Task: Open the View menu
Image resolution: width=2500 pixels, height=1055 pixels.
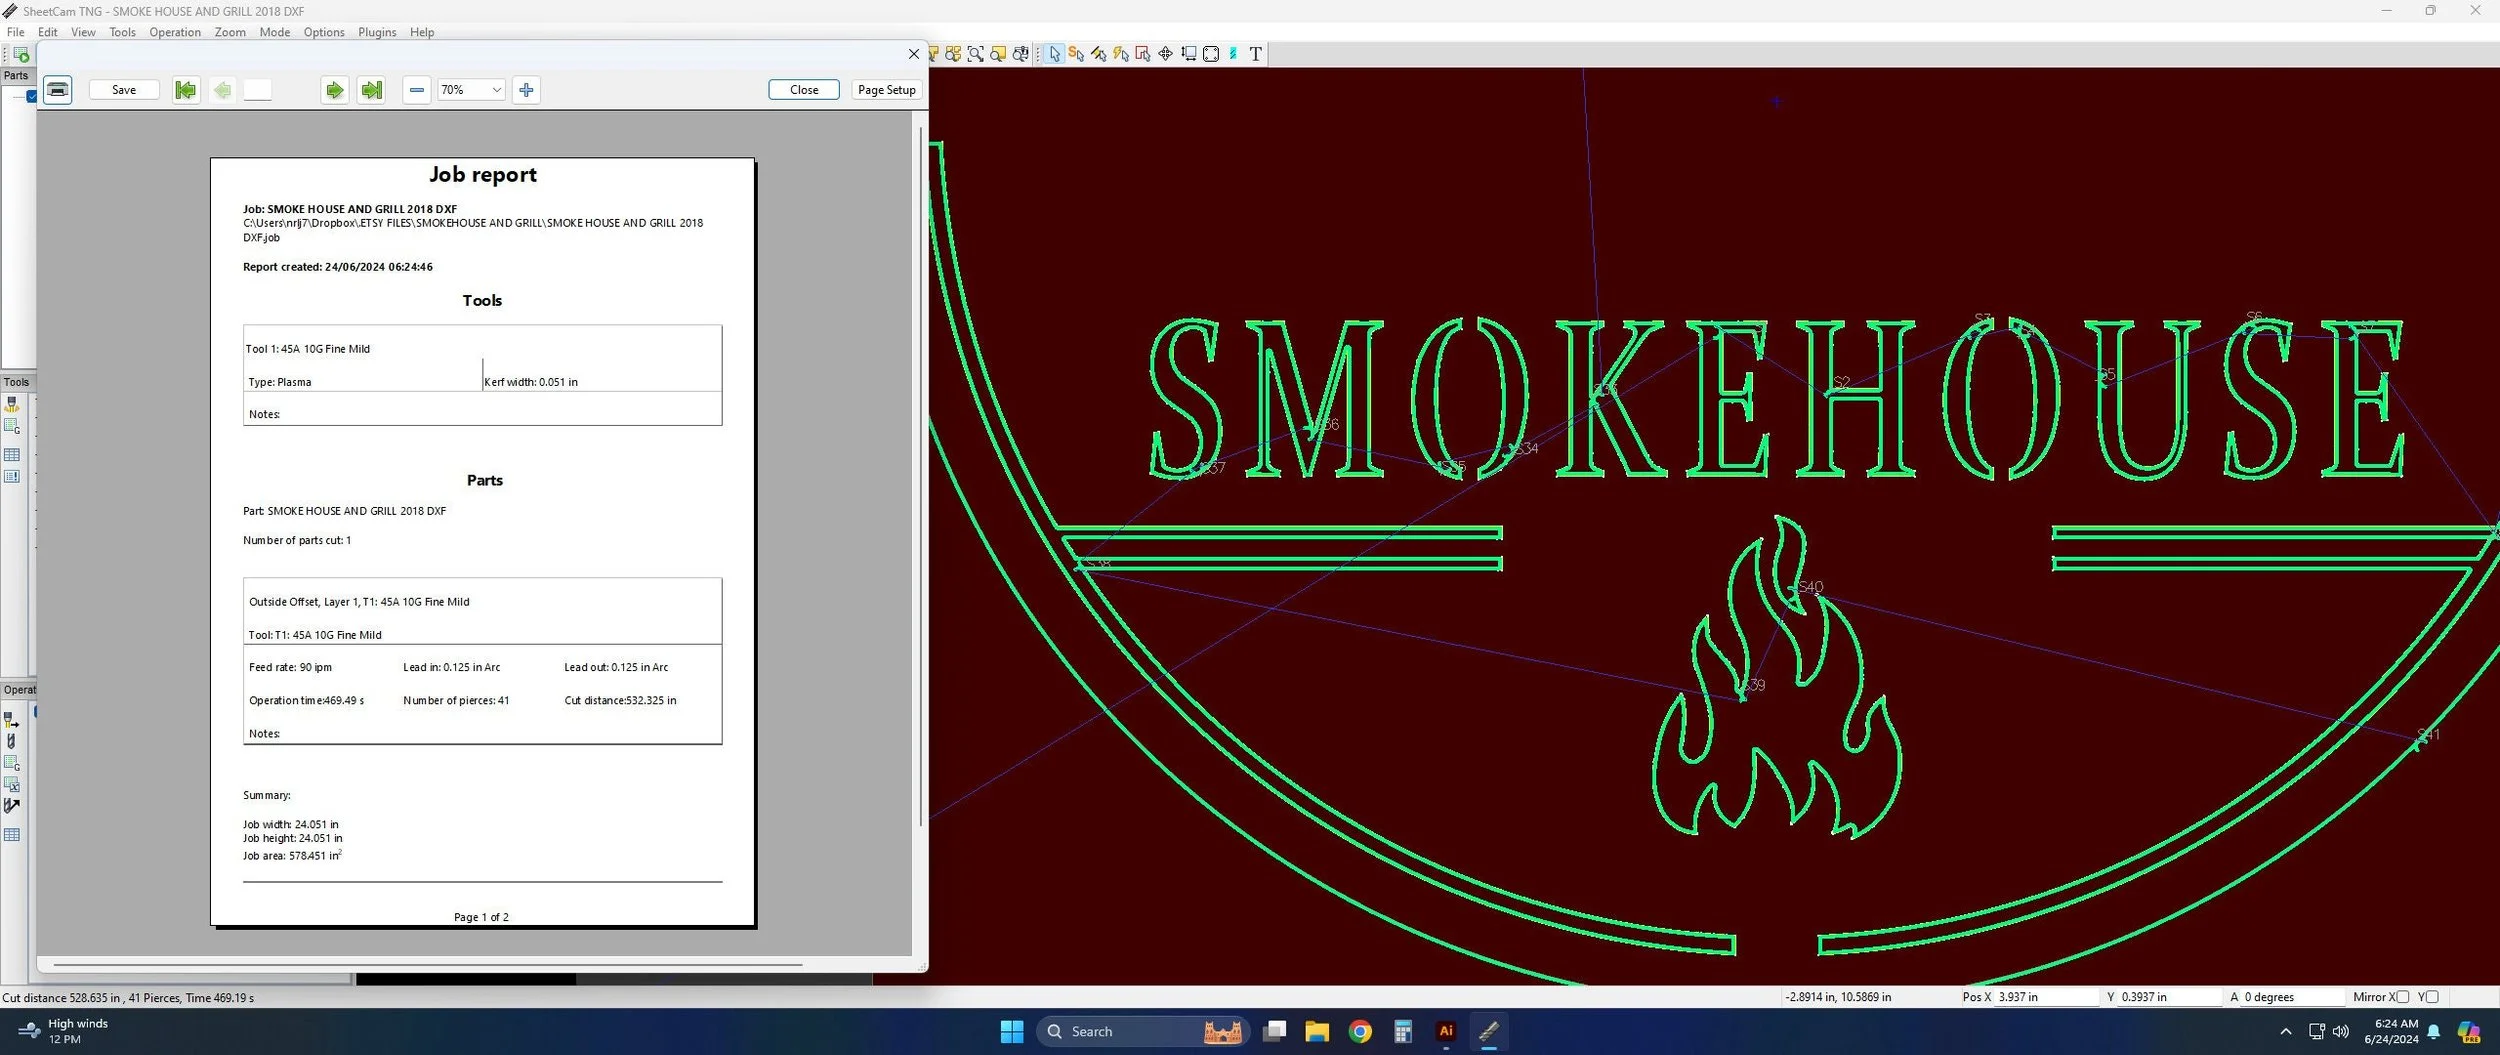Action: 84,32
